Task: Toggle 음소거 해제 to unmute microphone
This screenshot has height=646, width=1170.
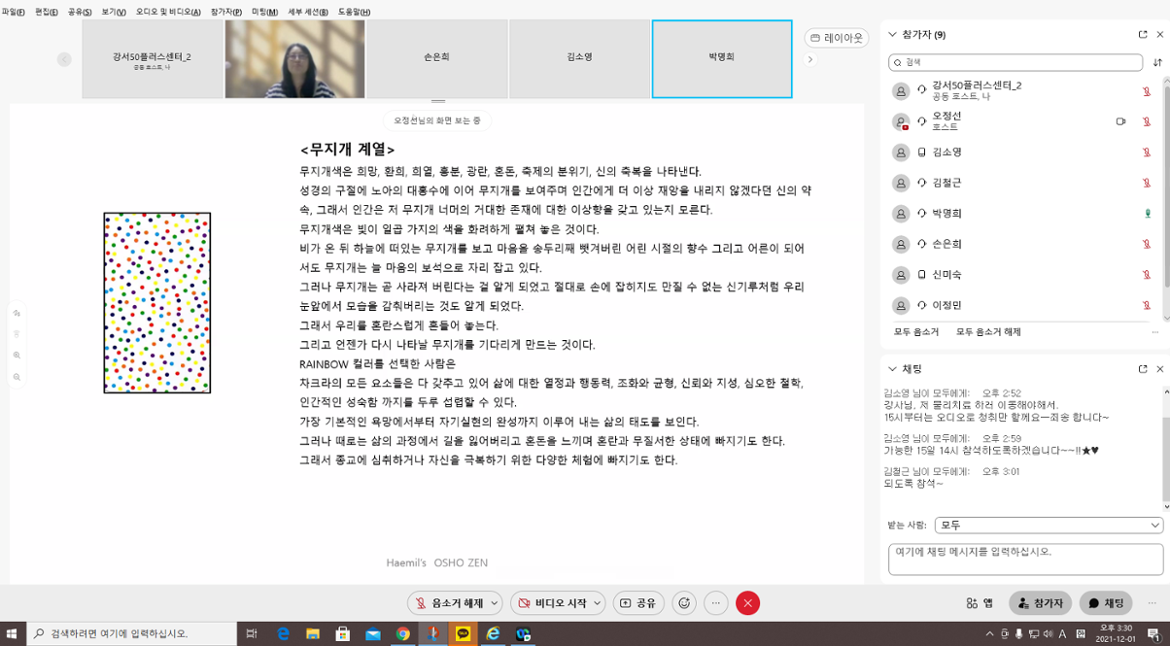Action: [x=448, y=603]
